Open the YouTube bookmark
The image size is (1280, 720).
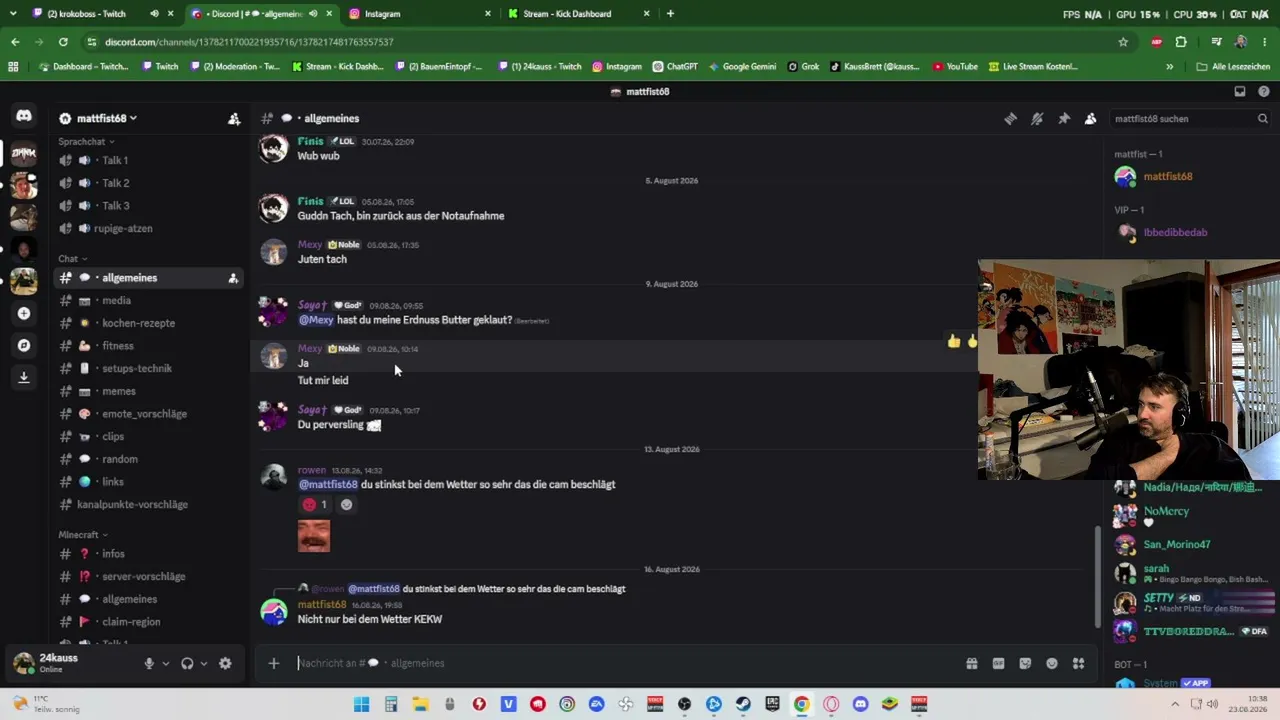pos(955,67)
